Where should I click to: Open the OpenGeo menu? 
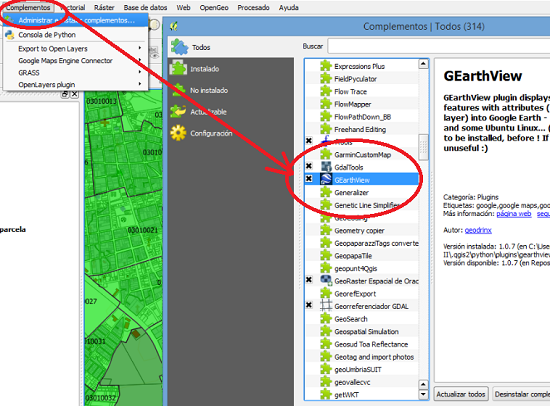tap(214, 7)
